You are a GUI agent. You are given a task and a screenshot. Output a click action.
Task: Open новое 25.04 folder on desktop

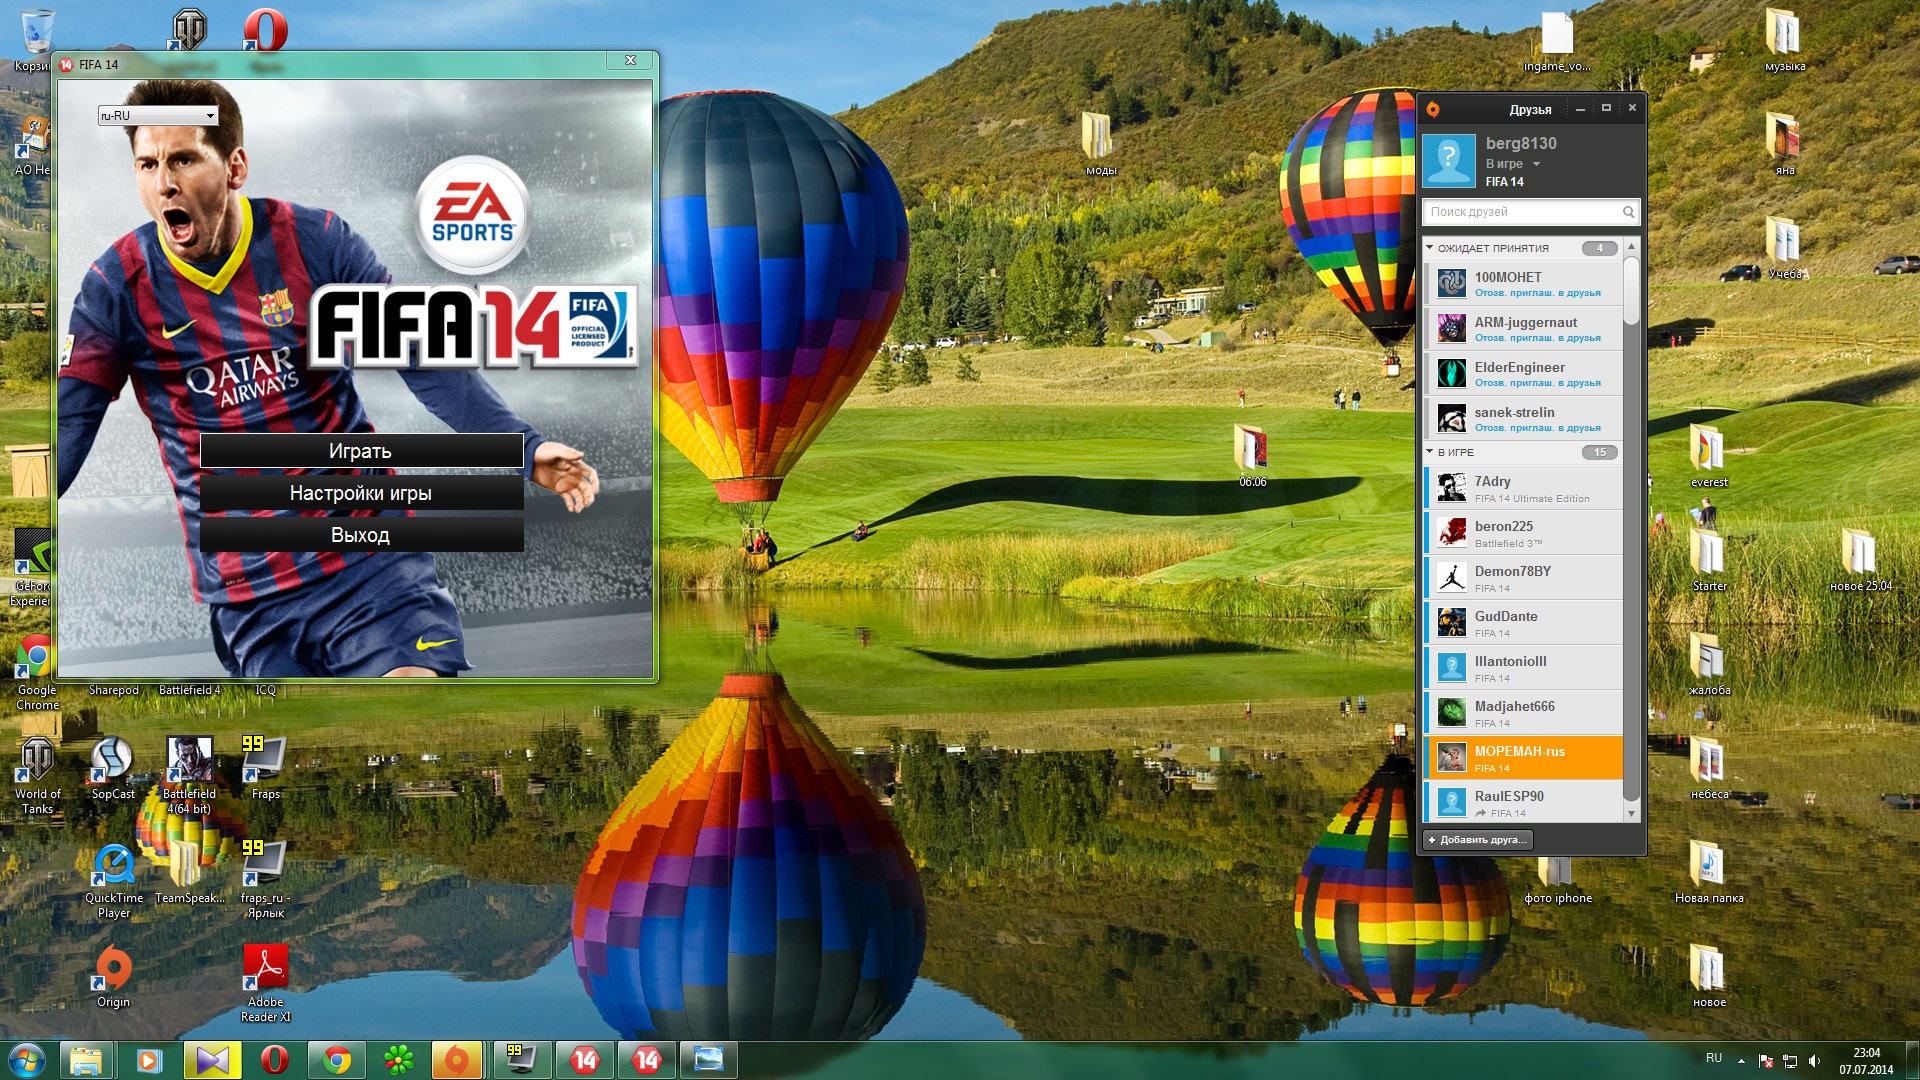pyautogui.click(x=1860, y=560)
